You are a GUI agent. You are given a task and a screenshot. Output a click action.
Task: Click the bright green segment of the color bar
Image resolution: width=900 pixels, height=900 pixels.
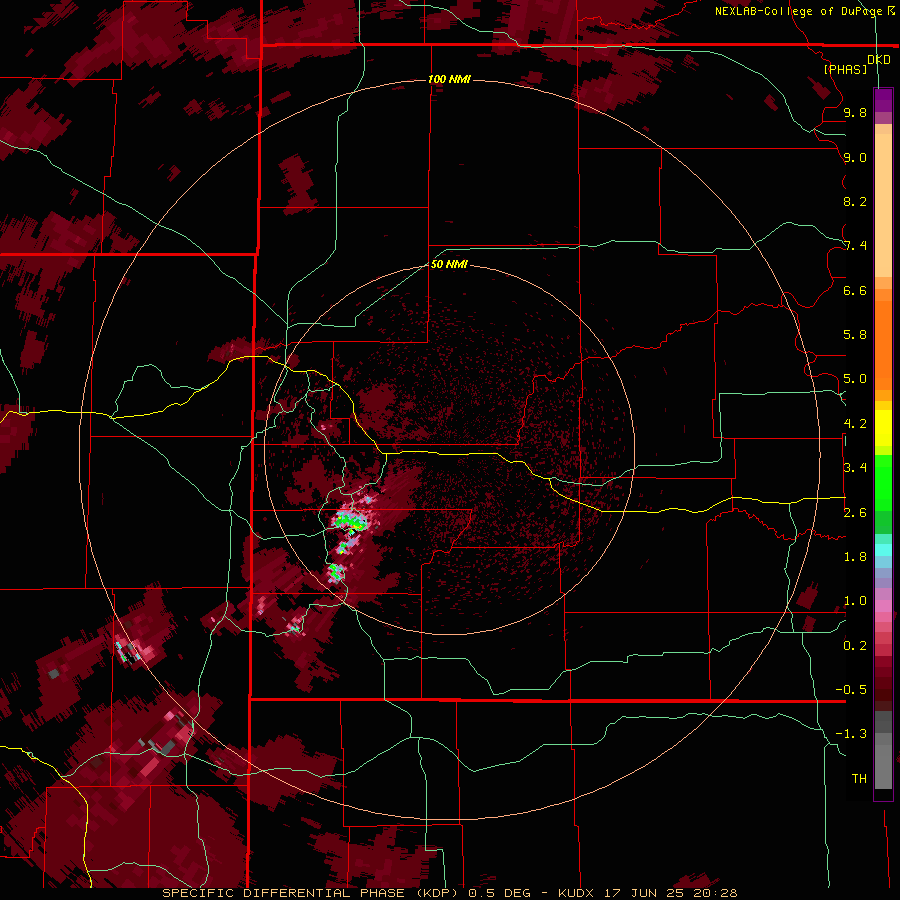click(883, 482)
